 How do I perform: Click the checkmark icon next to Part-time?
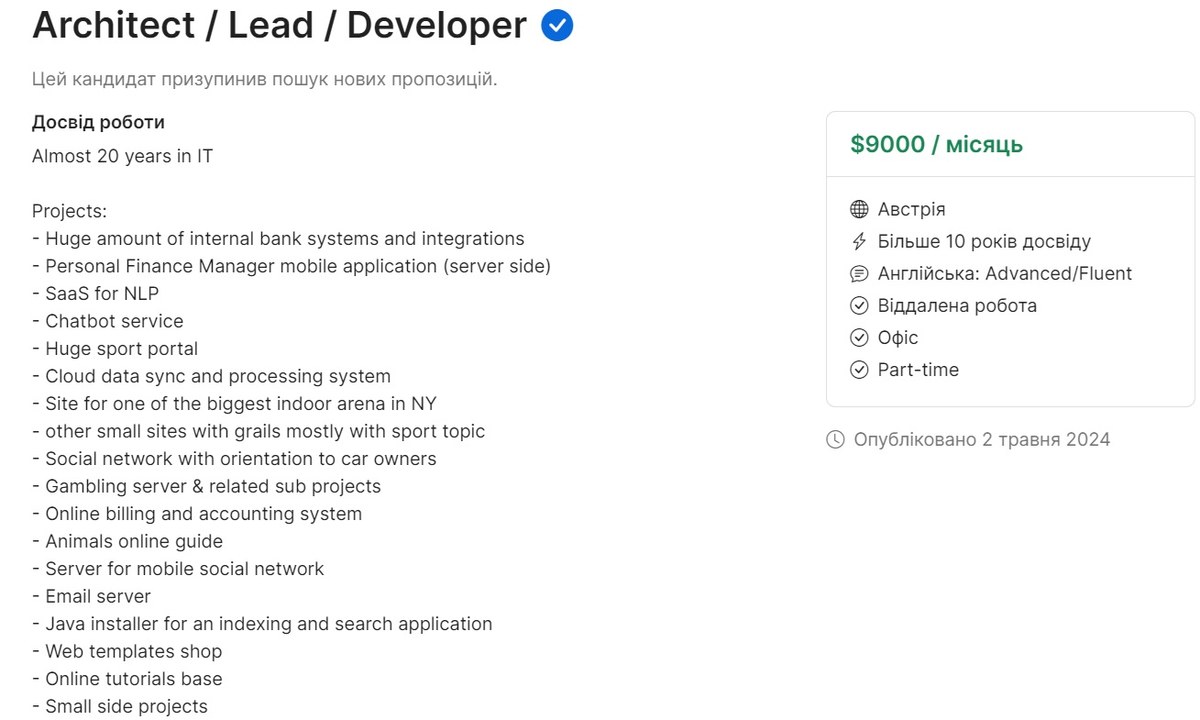859,369
